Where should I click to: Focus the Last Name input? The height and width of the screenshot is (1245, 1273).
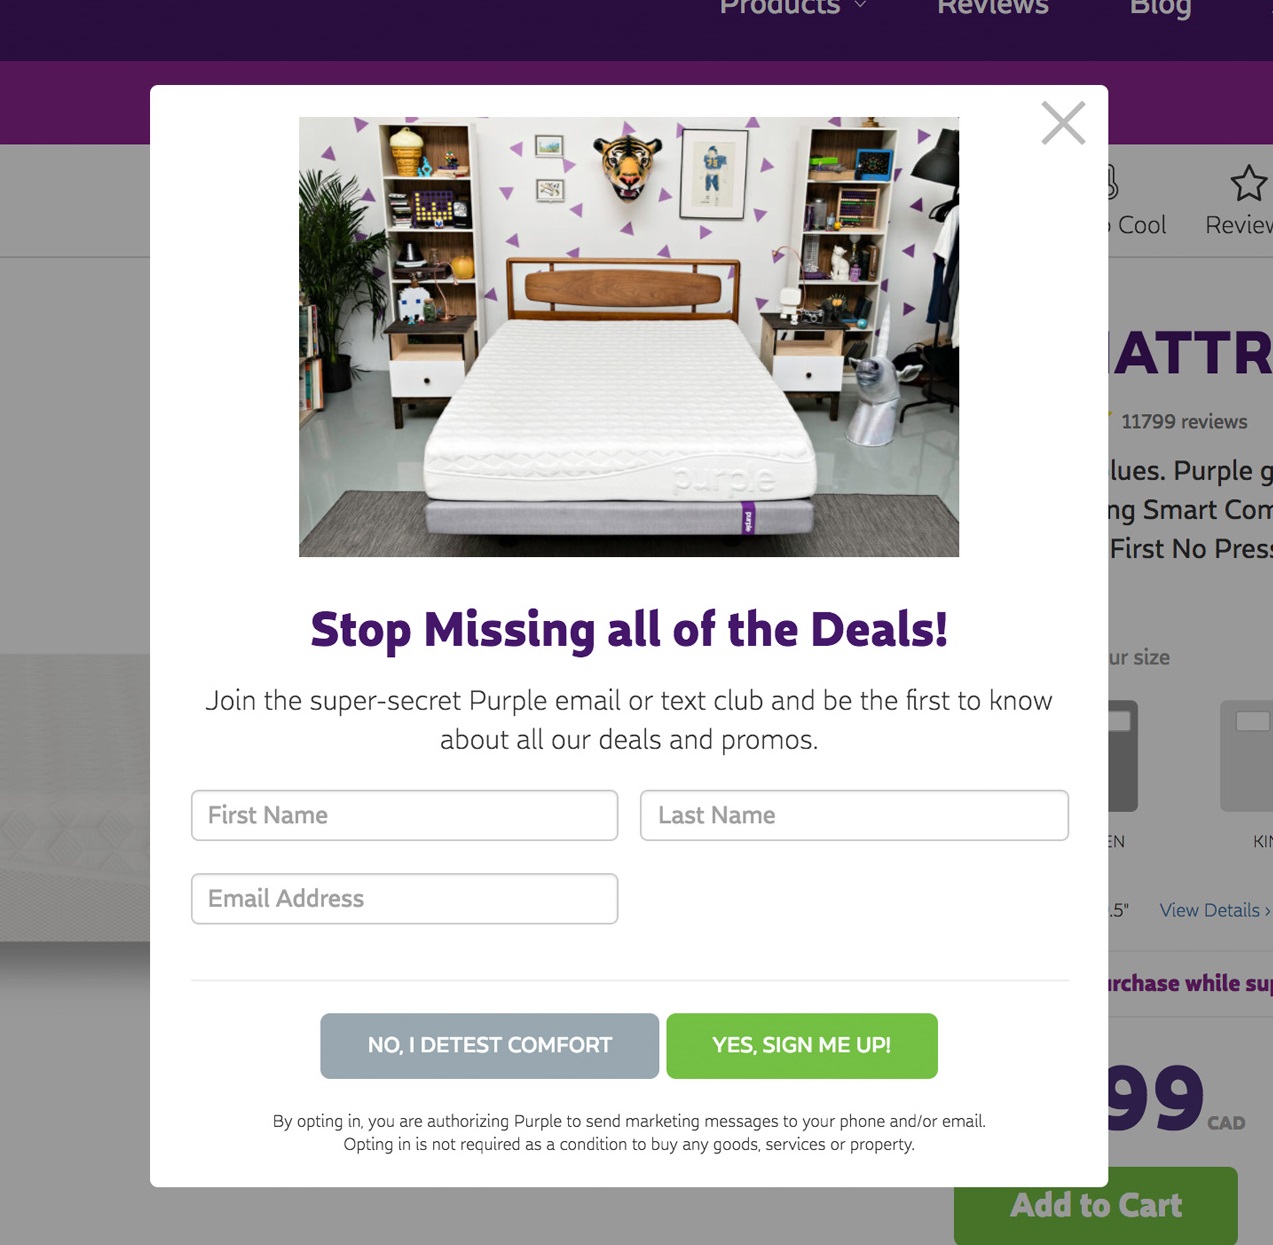point(854,815)
